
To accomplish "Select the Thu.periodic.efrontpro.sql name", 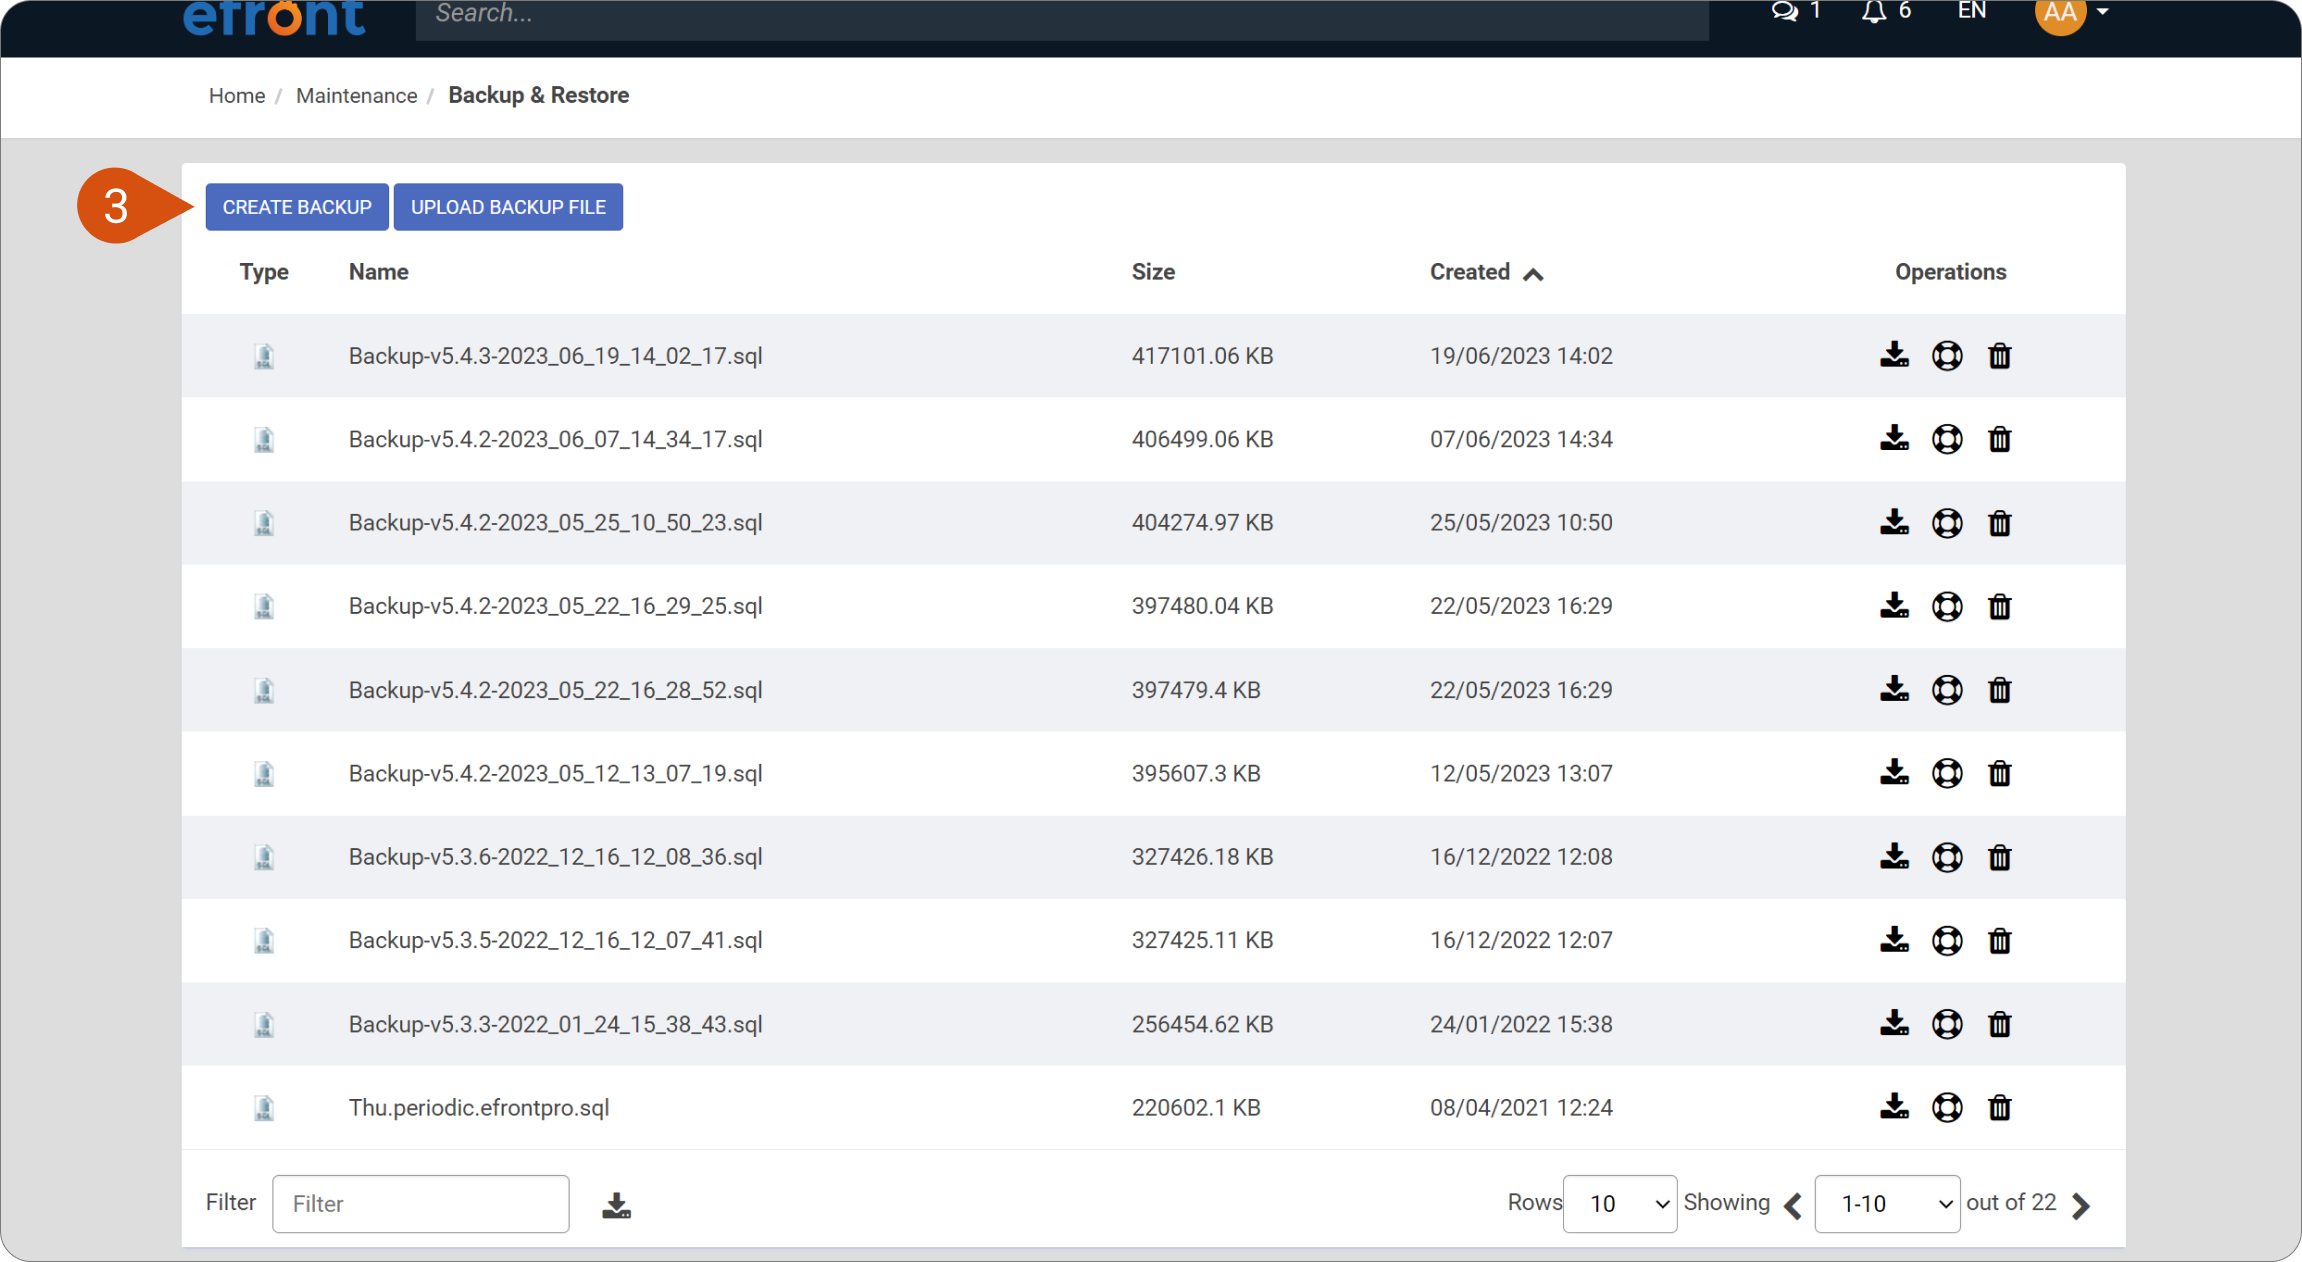I will [479, 1108].
